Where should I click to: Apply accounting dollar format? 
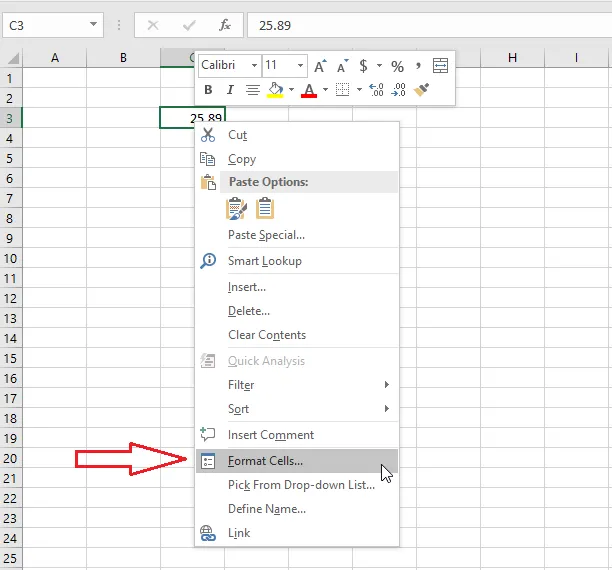pos(363,66)
